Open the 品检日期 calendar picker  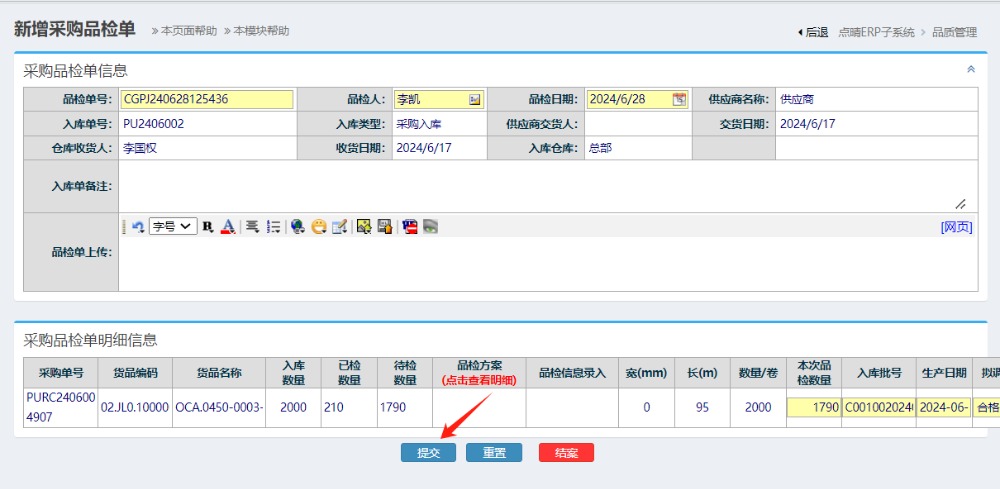679,99
